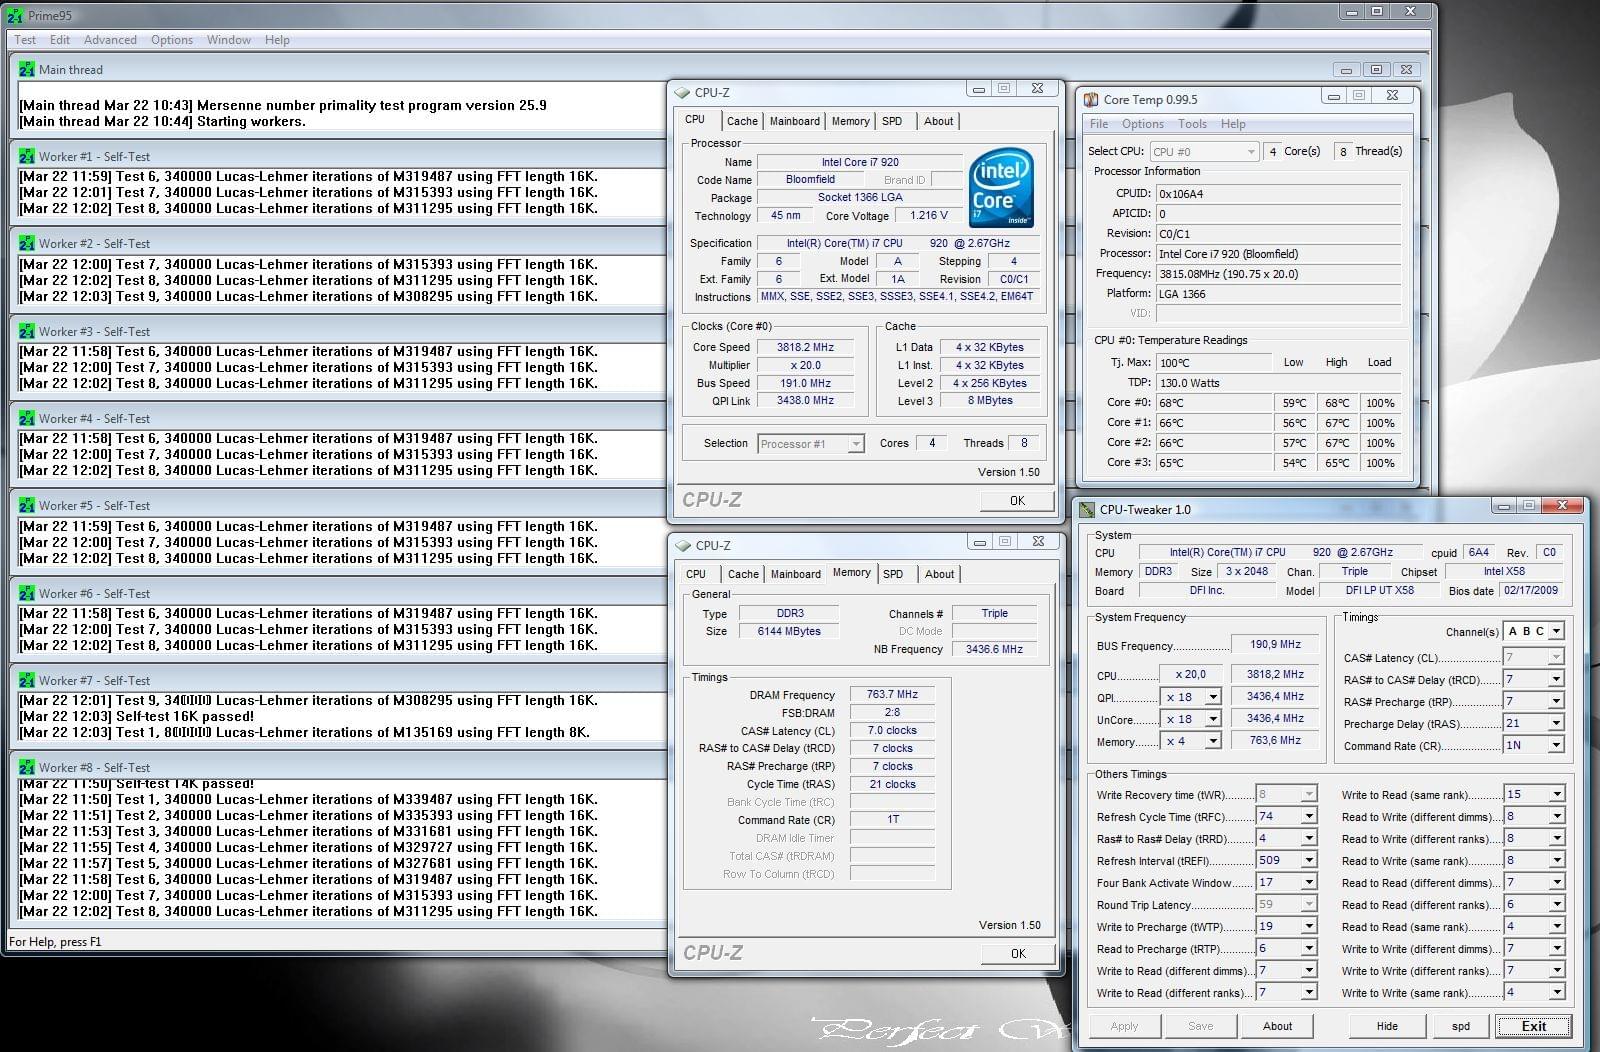The width and height of the screenshot is (1600, 1052).
Task: Switch to Memory tab in top CPU-Z
Action: [851, 121]
